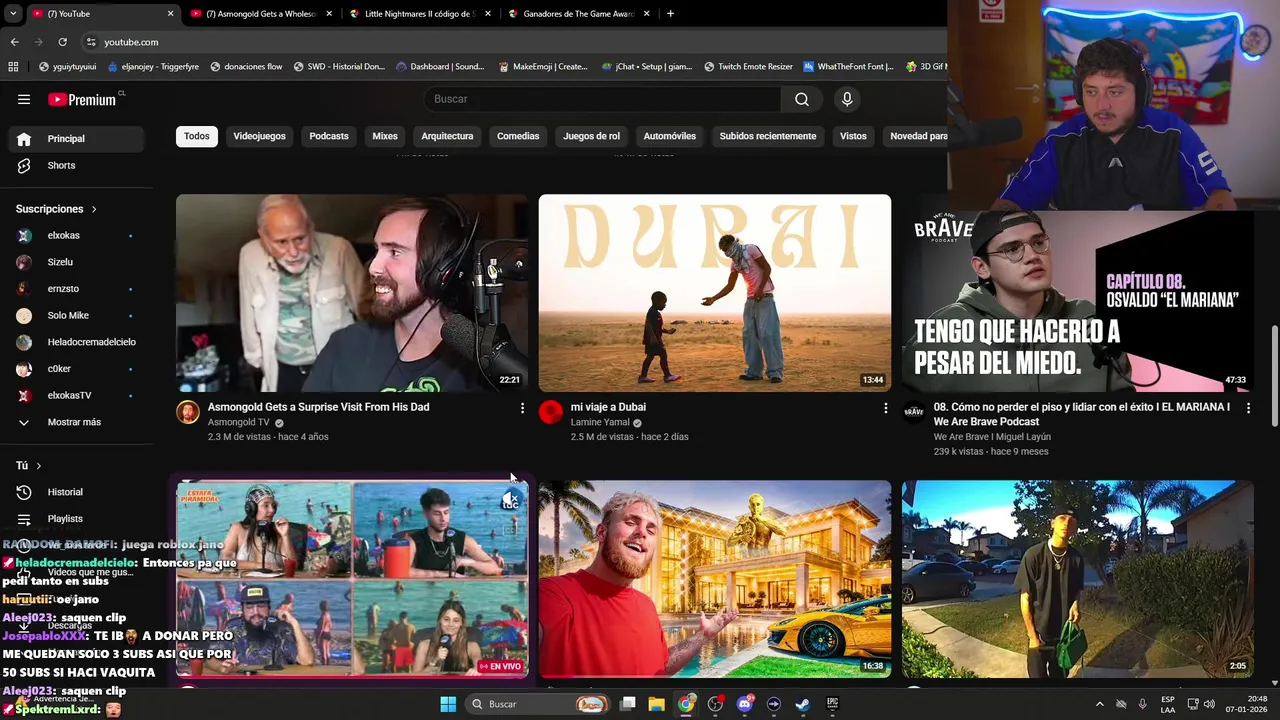Select the Vistos filter chip
1280x720 pixels.
(x=853, y=136)
